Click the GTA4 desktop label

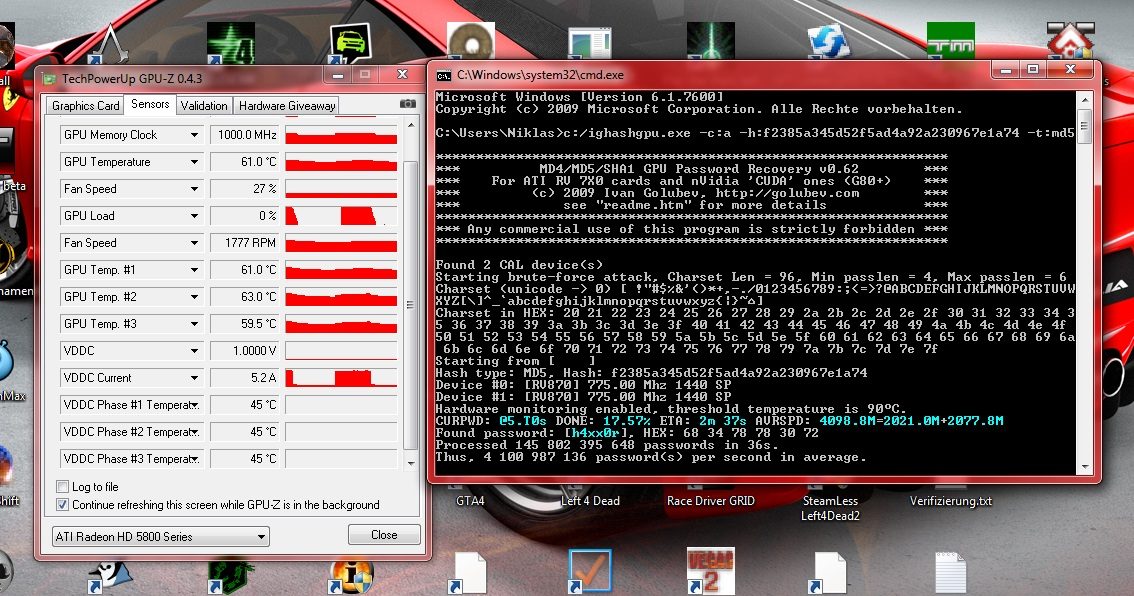tap(470, 501)
